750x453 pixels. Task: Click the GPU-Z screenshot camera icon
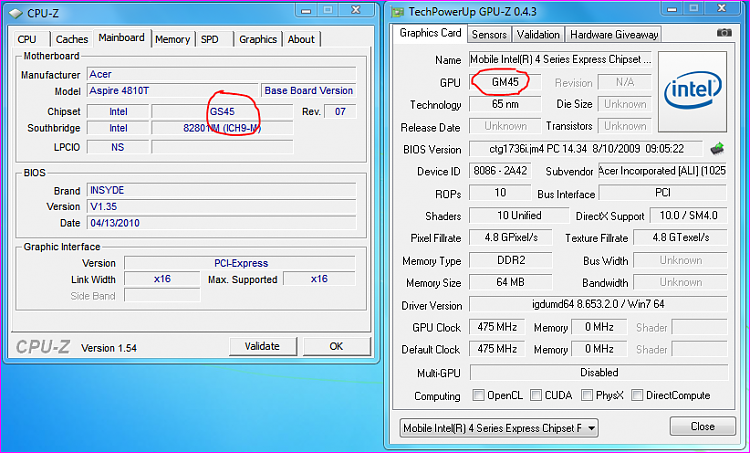tap(724, 33)
